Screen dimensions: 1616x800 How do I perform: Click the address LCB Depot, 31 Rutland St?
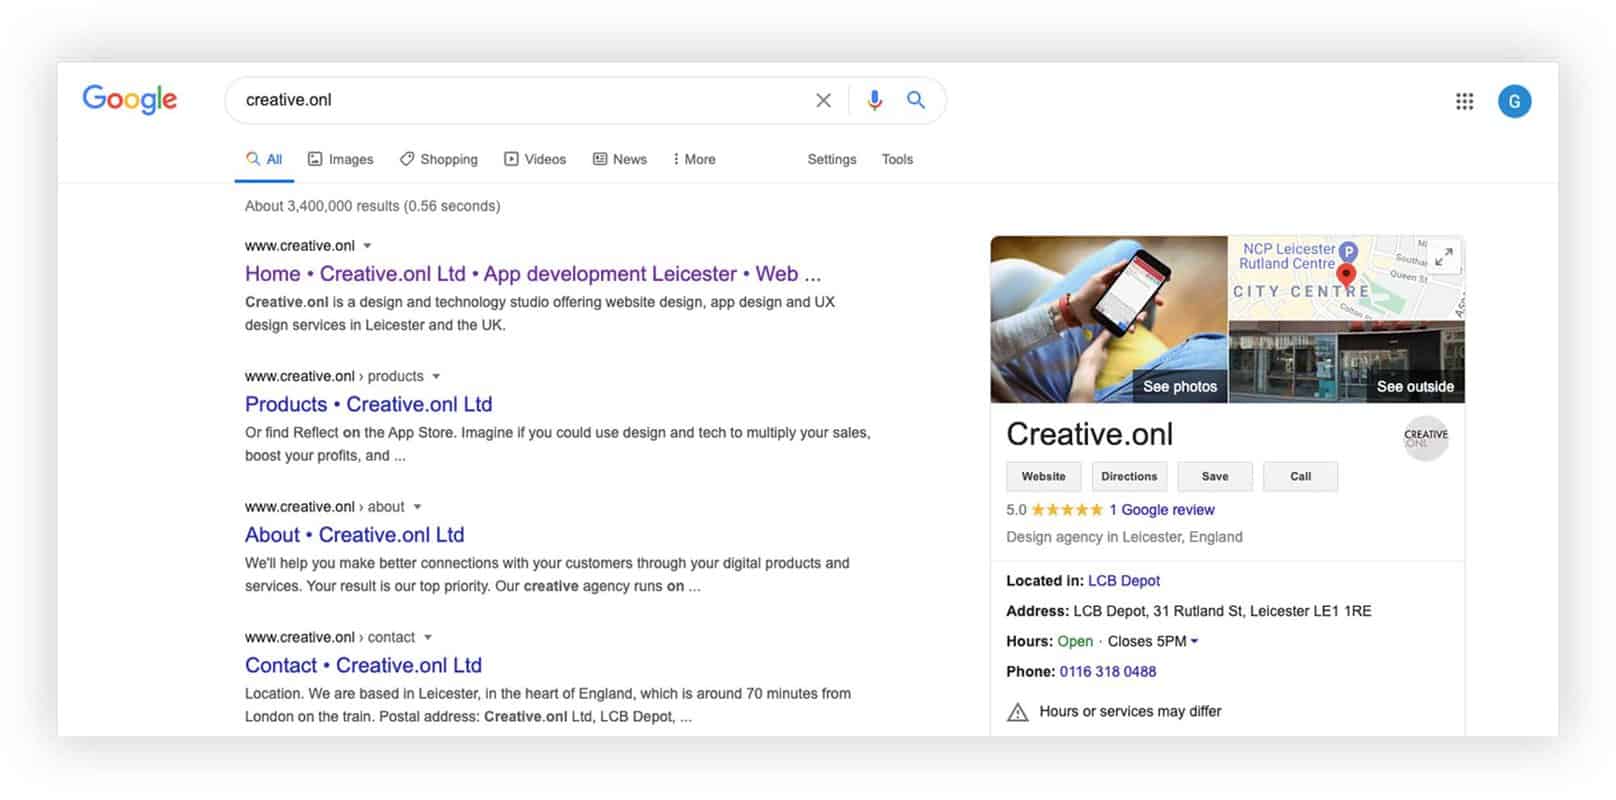pyautogui.click(x=1222, y=611)
